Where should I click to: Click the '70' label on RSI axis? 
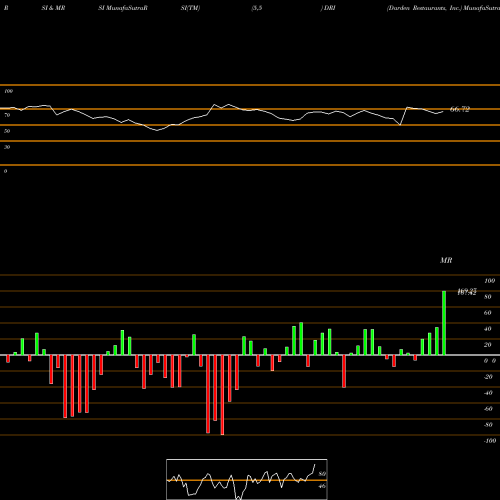[x=7, y=115]
